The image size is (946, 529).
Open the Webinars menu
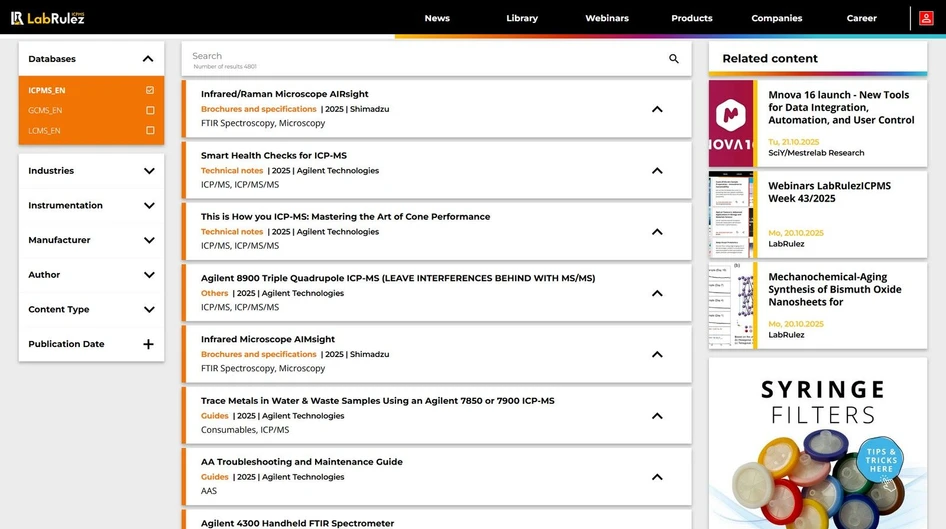click(607, 18)
